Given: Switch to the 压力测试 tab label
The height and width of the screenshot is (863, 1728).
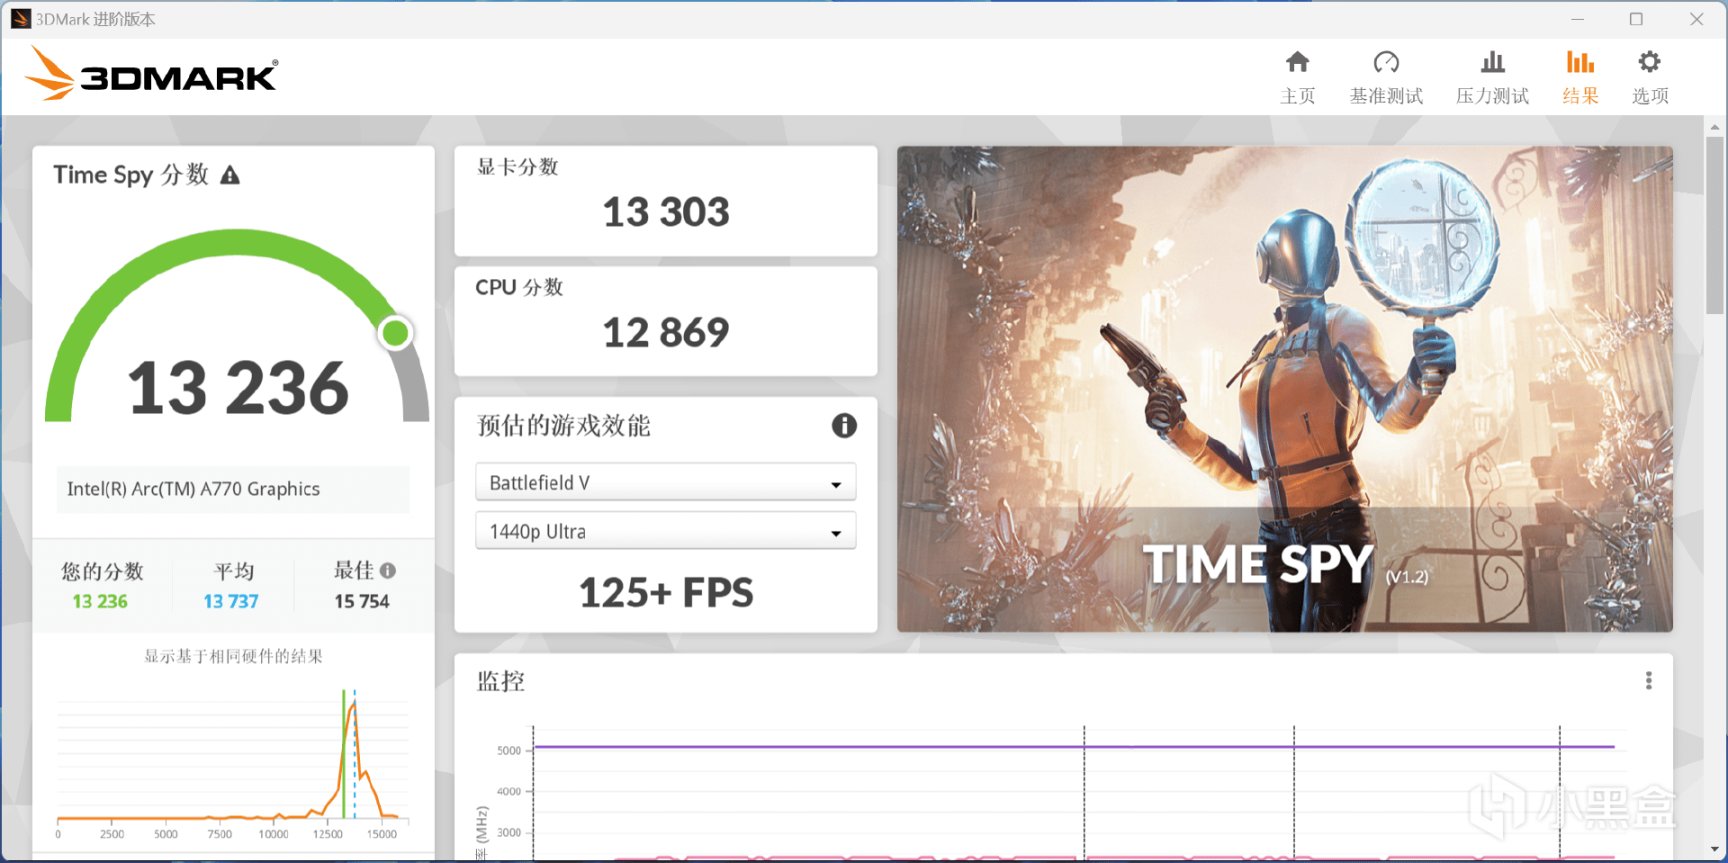Looking at the screenshot, I should click(1492, 96).
